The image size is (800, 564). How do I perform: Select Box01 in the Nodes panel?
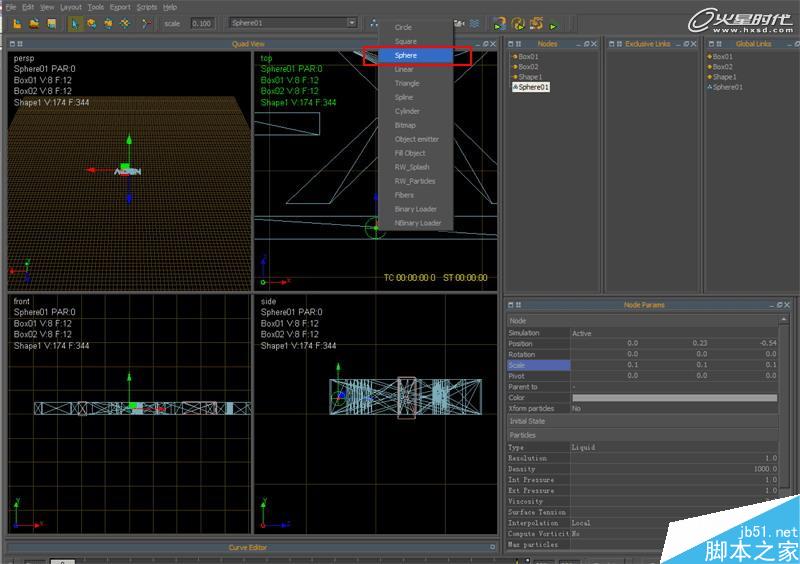(x=527, y=57)
